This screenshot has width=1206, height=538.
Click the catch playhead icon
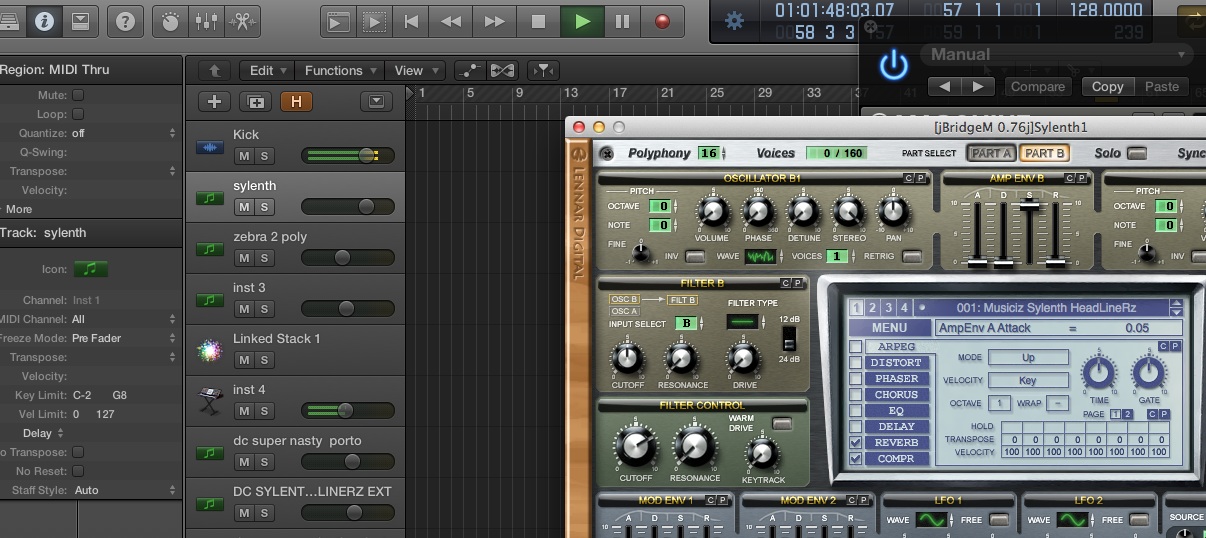coord(543,70)
